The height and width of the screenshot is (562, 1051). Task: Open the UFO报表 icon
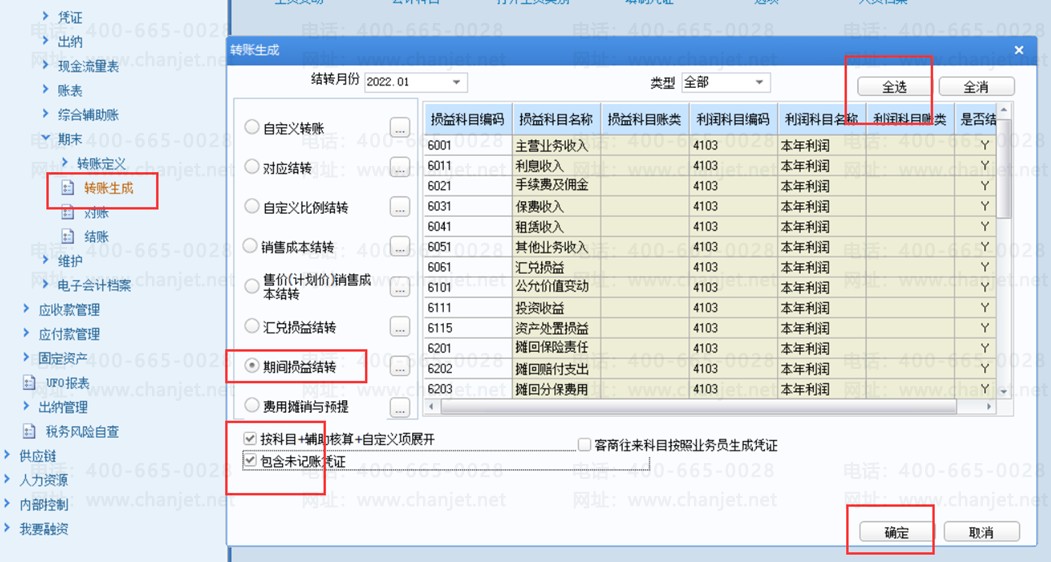pyautogui.click(x=29, y=383)
